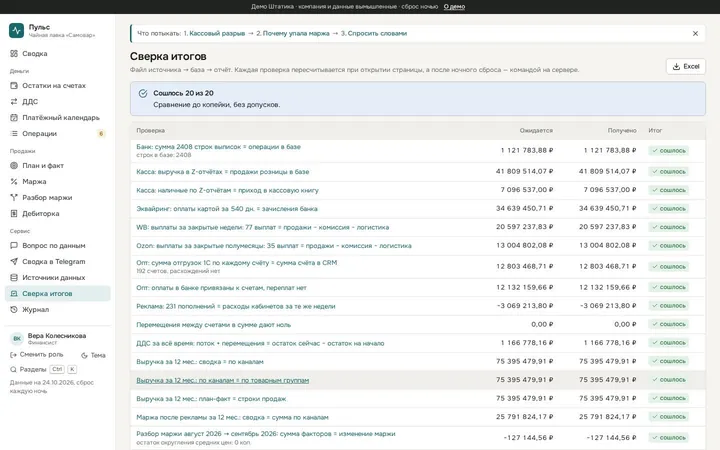Open check Маржа после рекламы за 12 мес.
Viewport: 720px width, 450px height.
[232, 417]
